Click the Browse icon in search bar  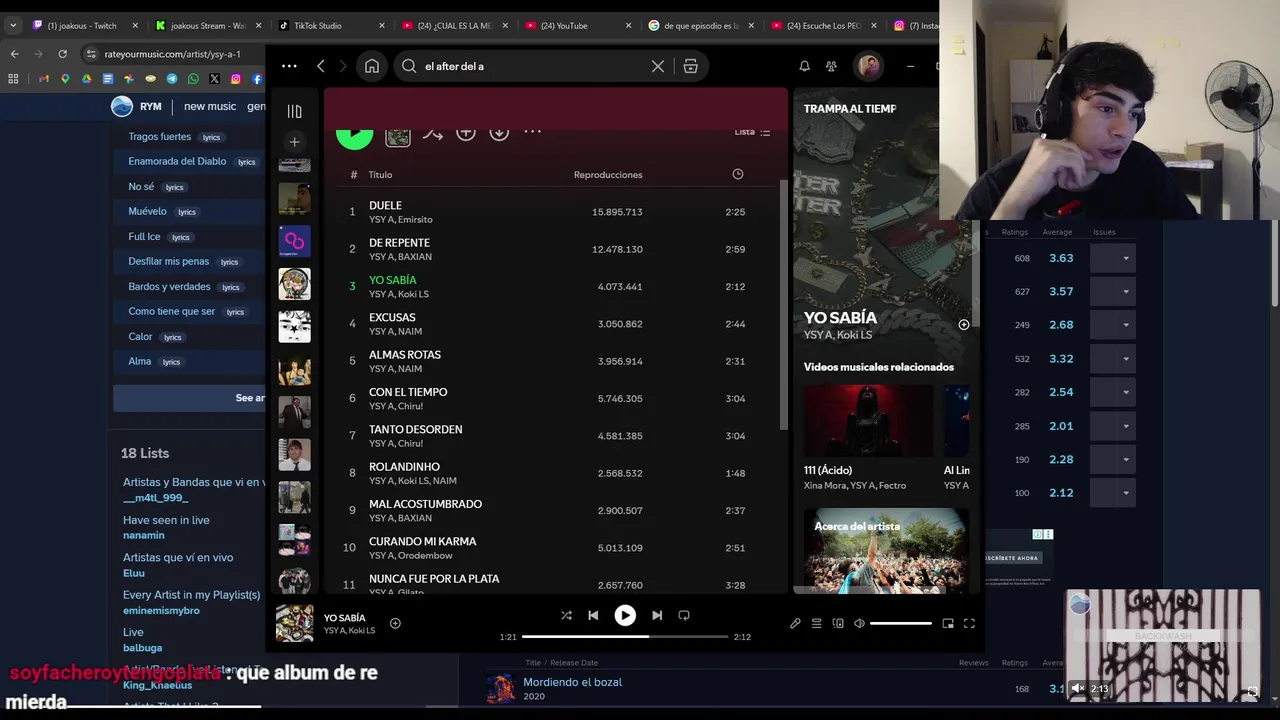690,66
